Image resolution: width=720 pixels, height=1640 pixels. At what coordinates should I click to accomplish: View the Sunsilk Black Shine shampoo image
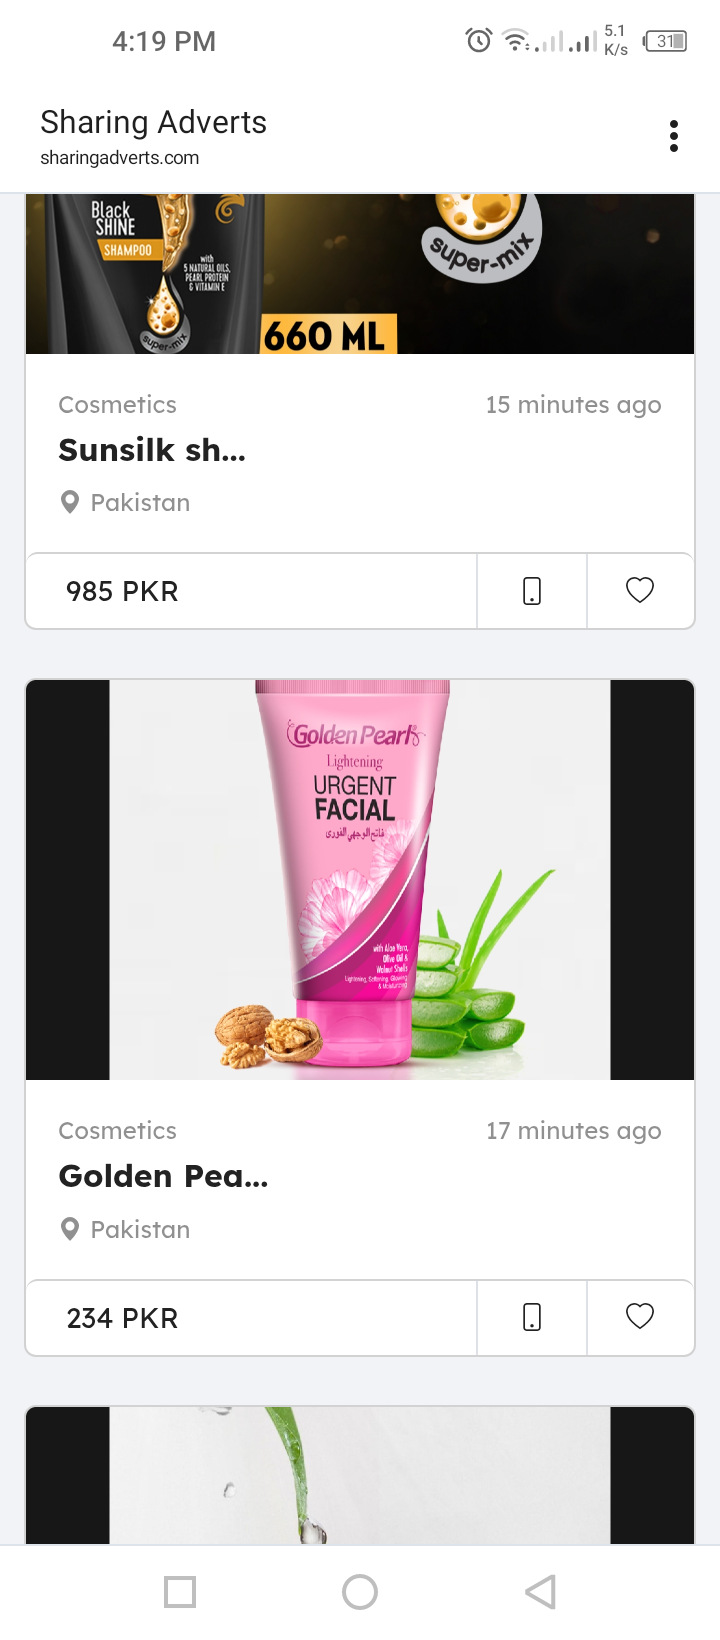360,275
